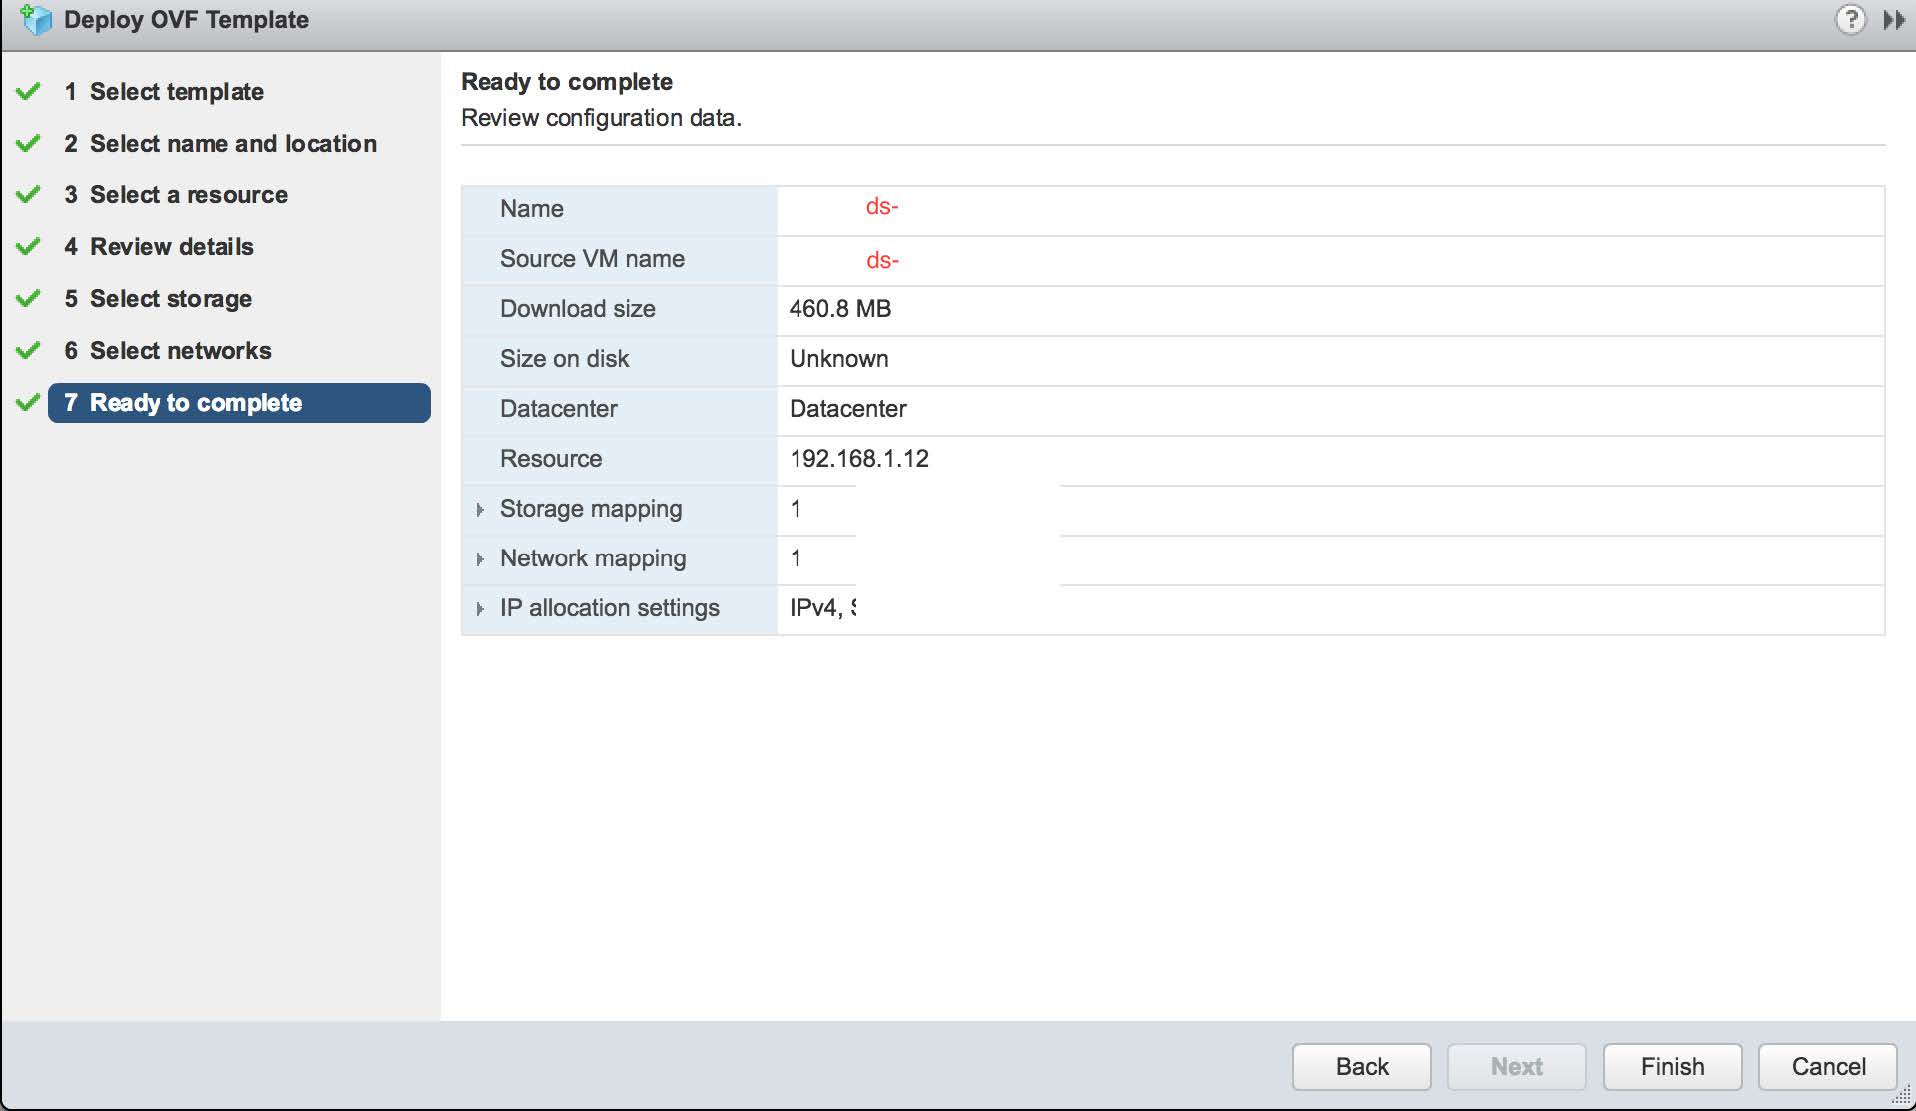Screen dimensions: 1916x1111
Task: Select the Resource value 192.168.1.12
Action: (x=859, y=459)
